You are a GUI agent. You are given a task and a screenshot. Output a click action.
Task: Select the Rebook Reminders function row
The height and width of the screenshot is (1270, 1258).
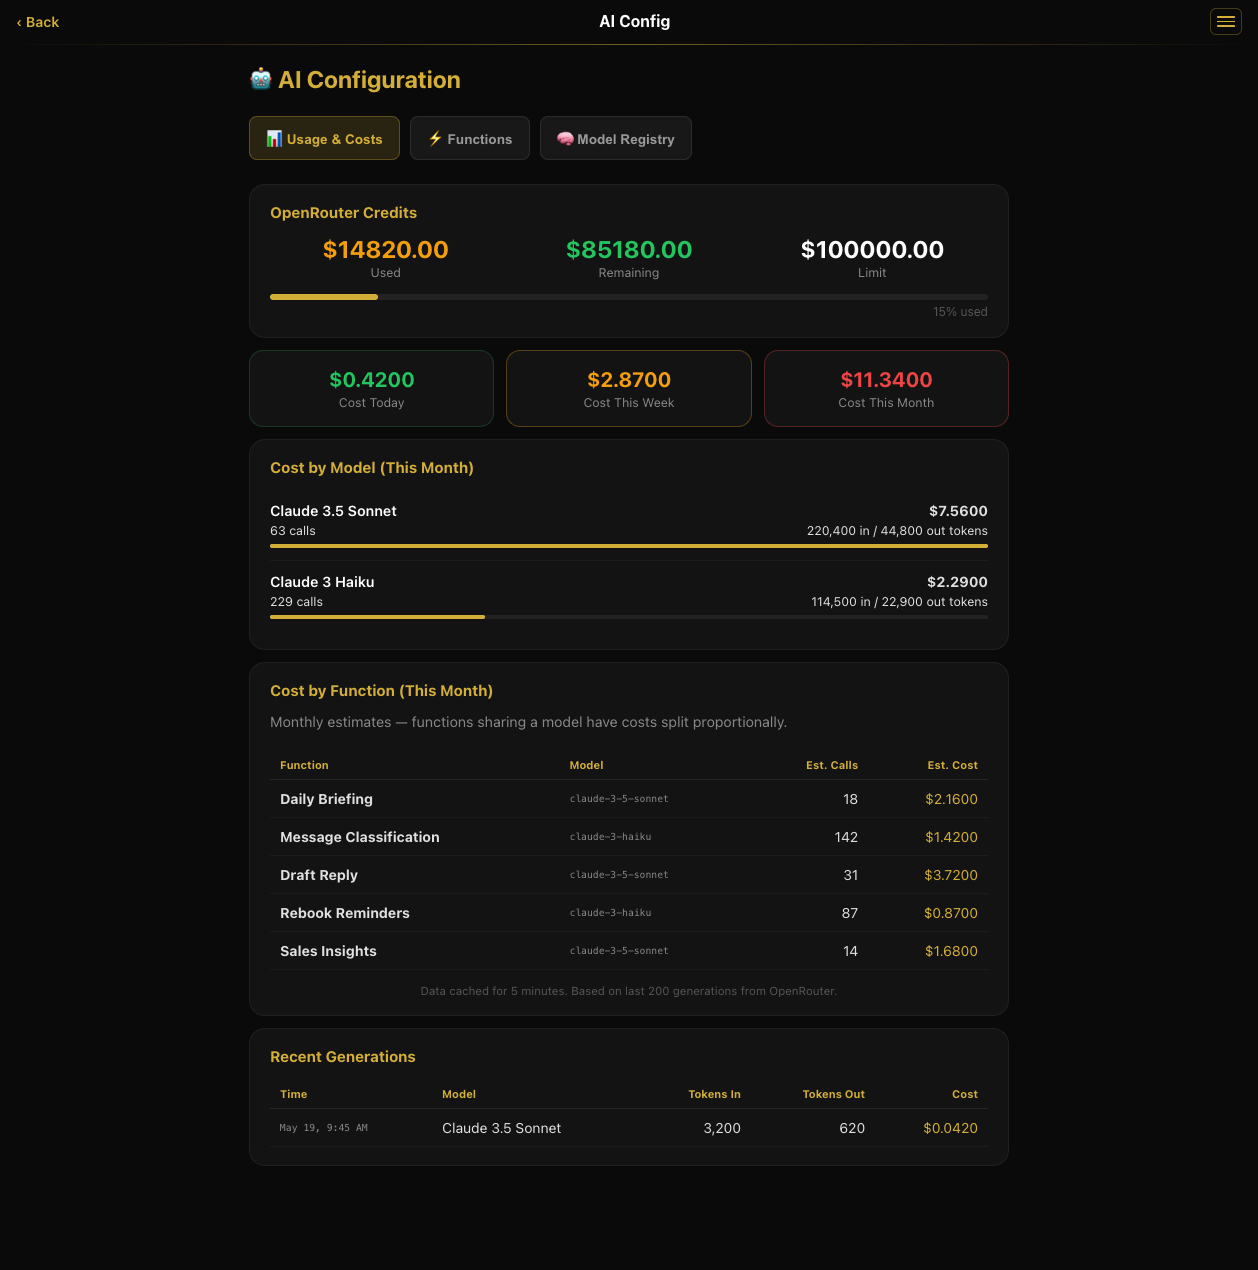tap(629, 913)
